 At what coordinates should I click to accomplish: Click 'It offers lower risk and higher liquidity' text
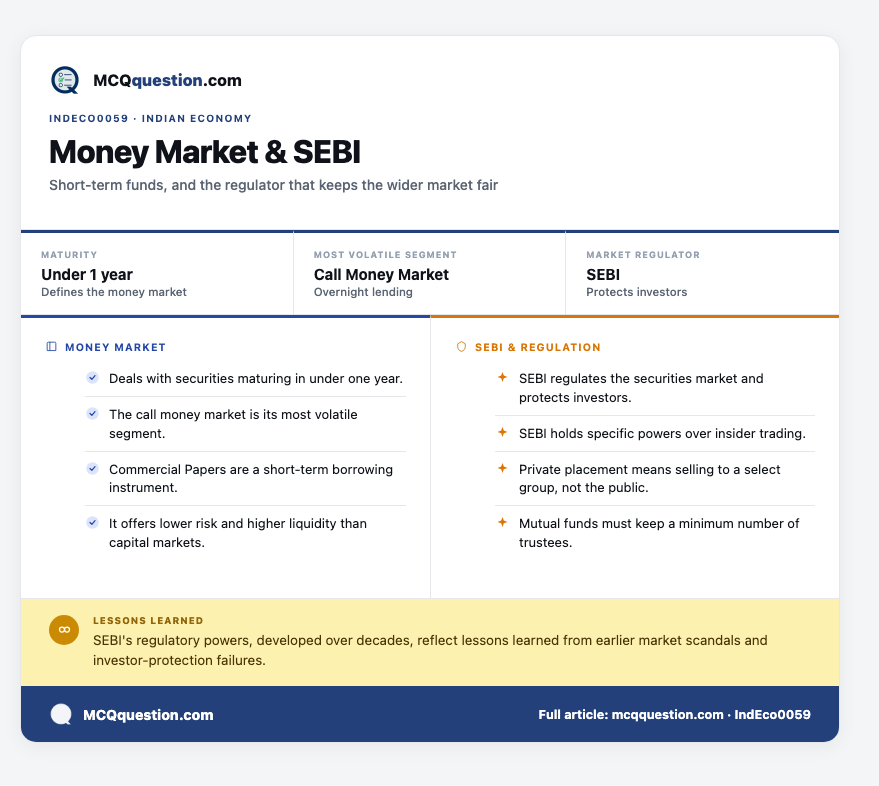[238, 533]
